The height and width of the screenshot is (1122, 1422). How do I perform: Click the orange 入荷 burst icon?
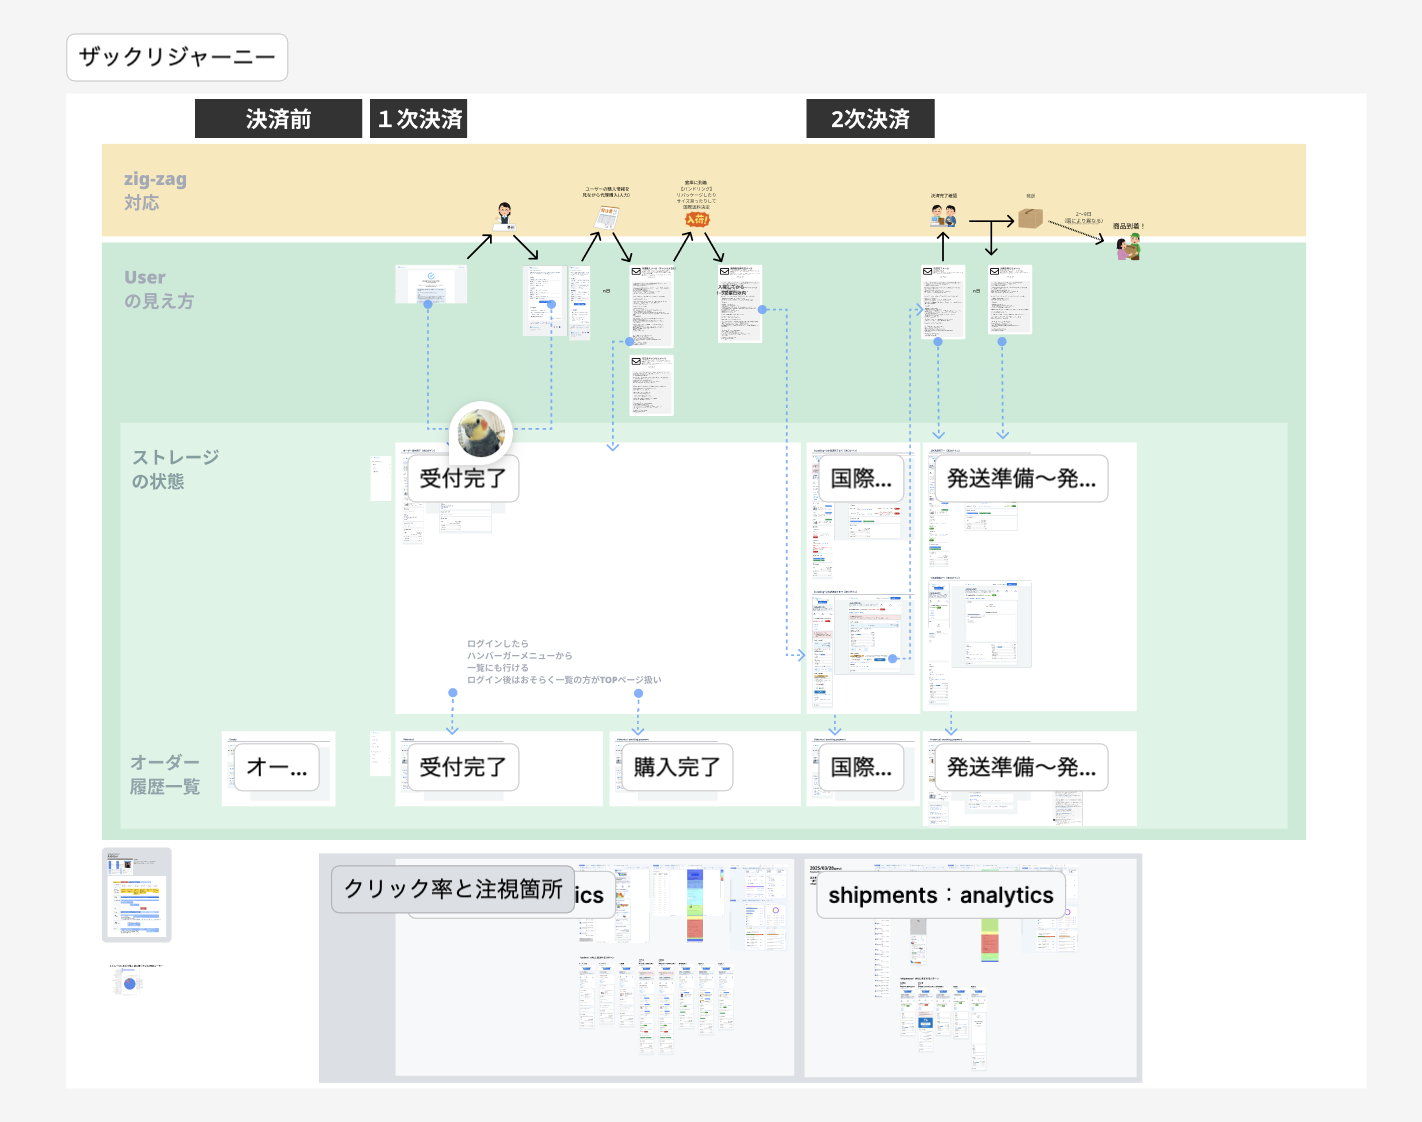click(x=697, y=219)
